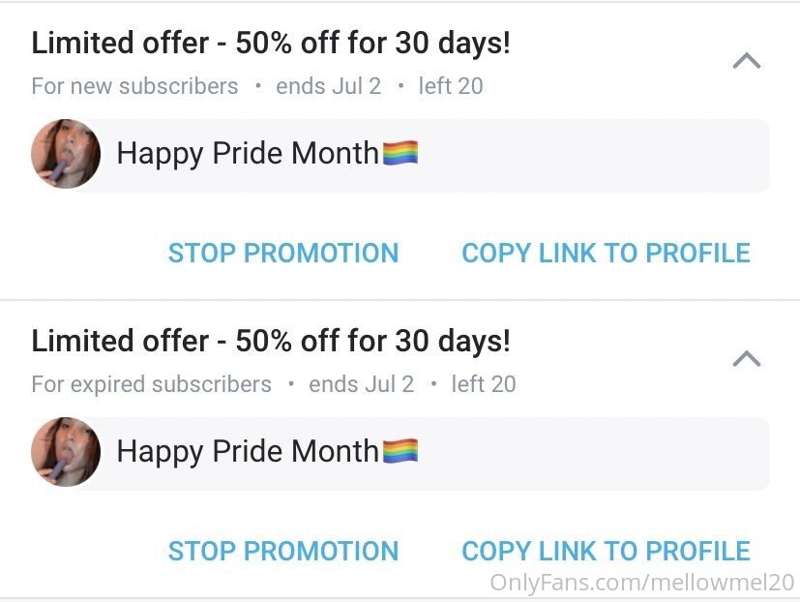Select the new subscribers Limited offer title
Screen dimensions: 800x602
pyautogui.click(x=271, y=43)
